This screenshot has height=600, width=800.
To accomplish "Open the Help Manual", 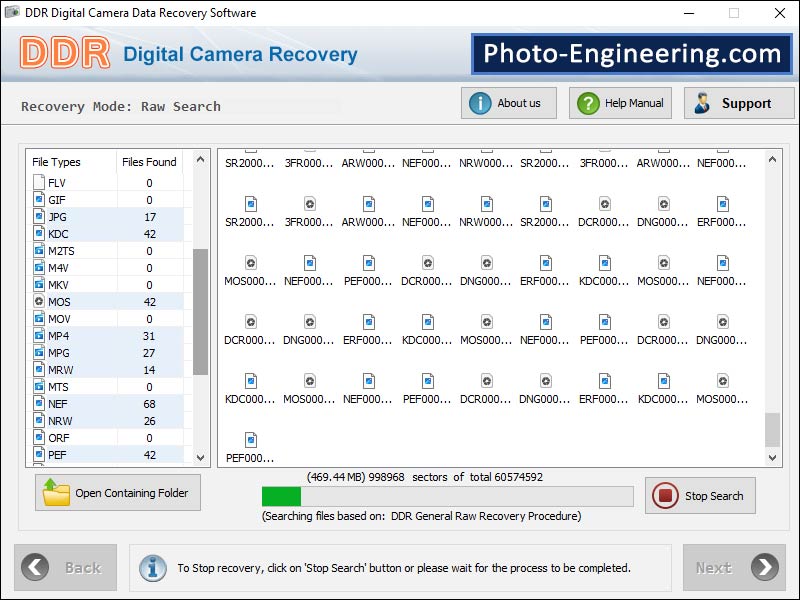I will pos(619,102).
